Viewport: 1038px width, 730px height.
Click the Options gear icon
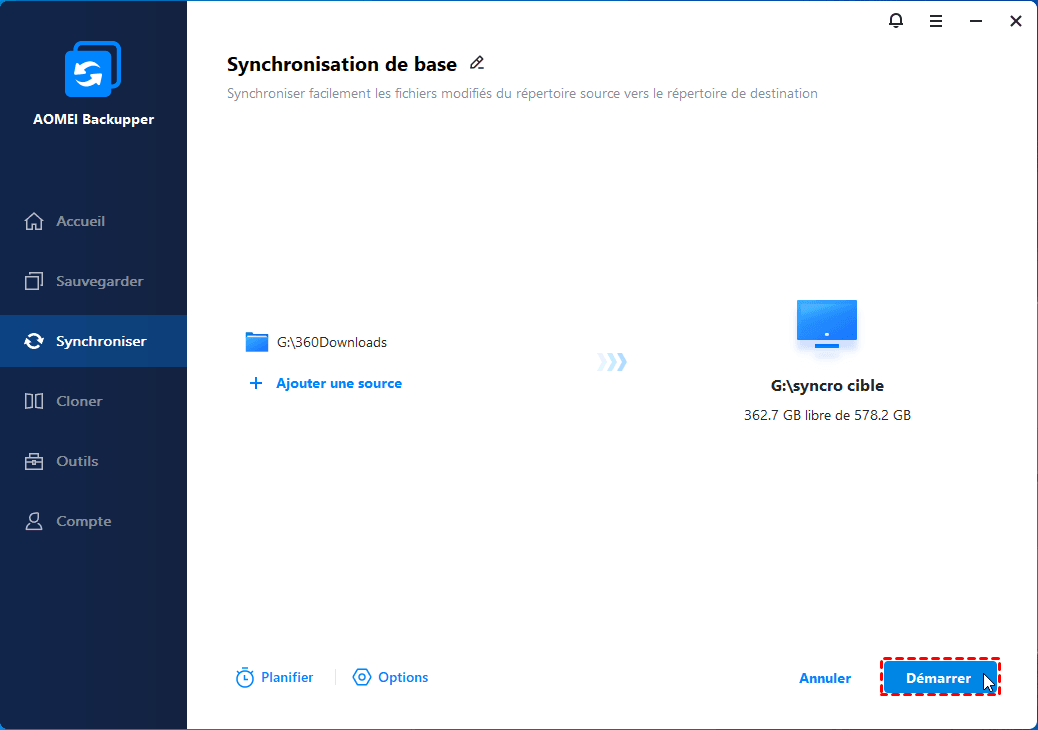(361, 677)
